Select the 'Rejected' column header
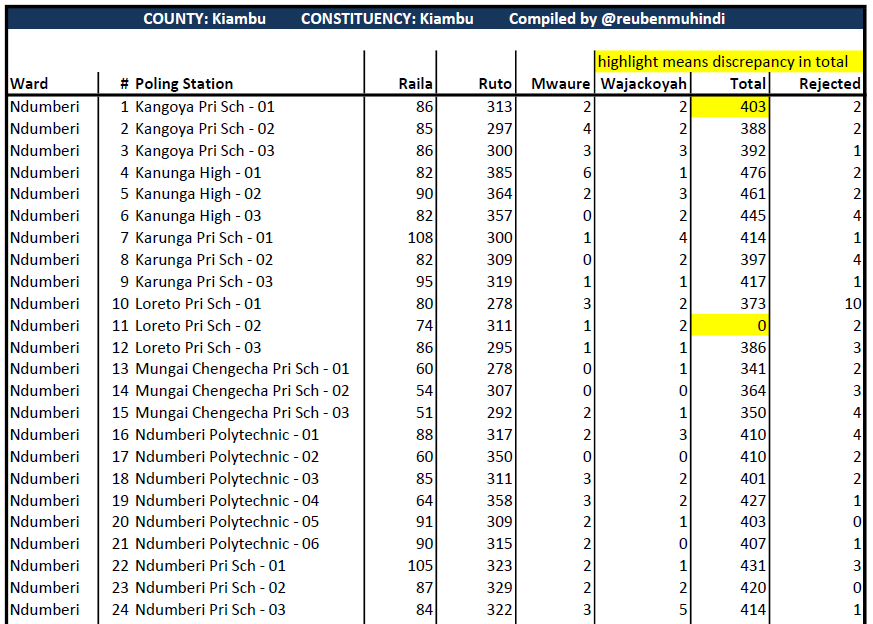The image size is (873, 624). [830, 83]
